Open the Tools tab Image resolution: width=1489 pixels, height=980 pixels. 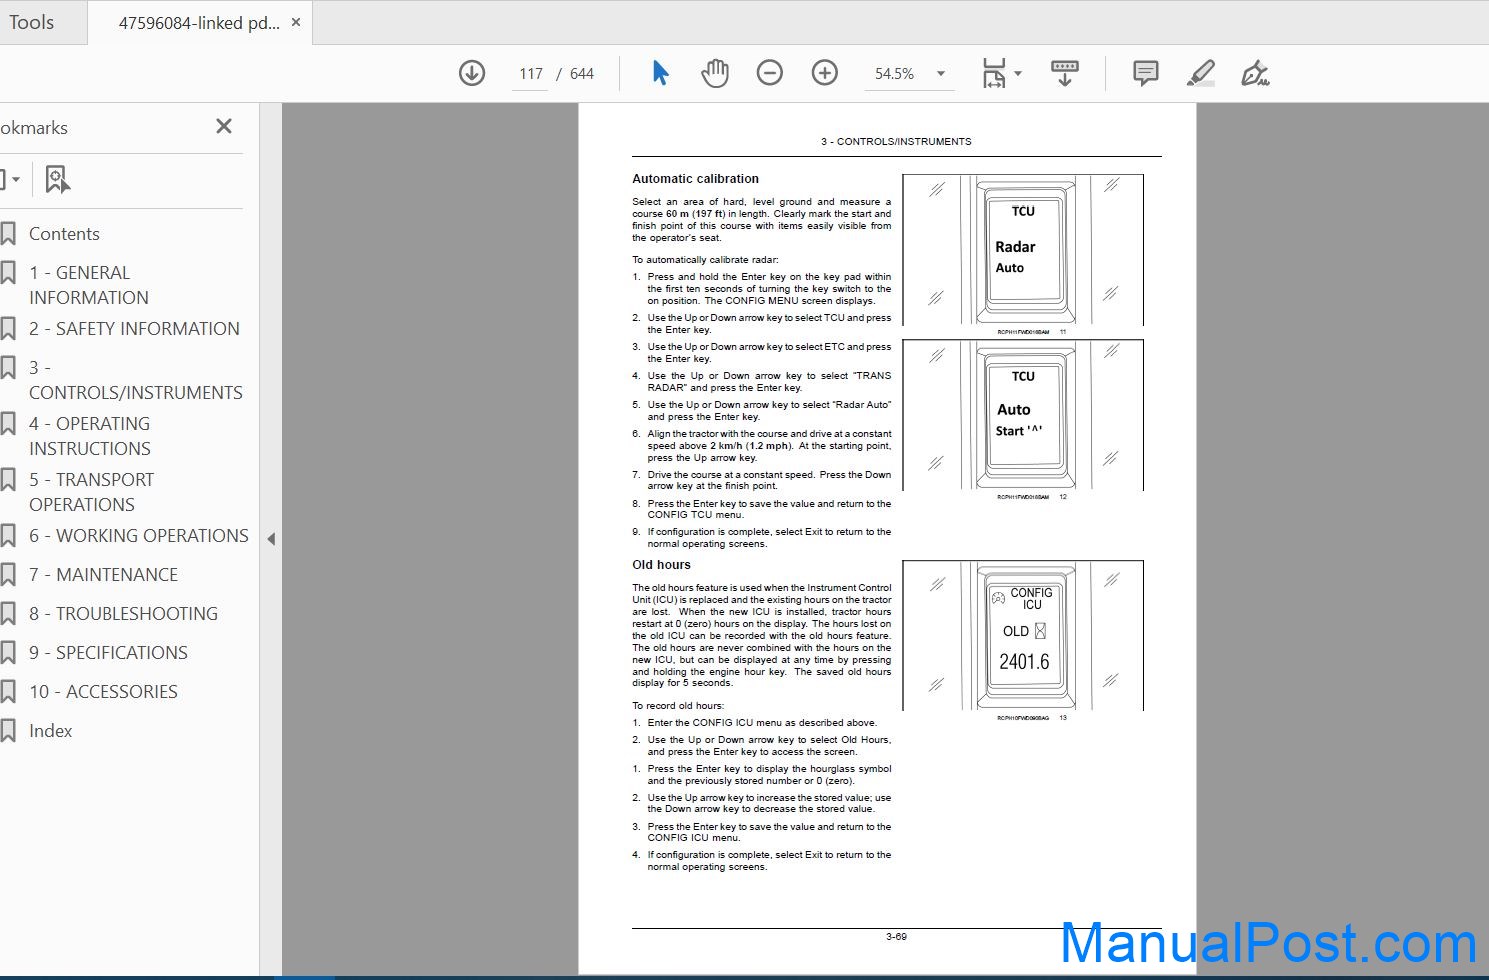click(32, 22)
